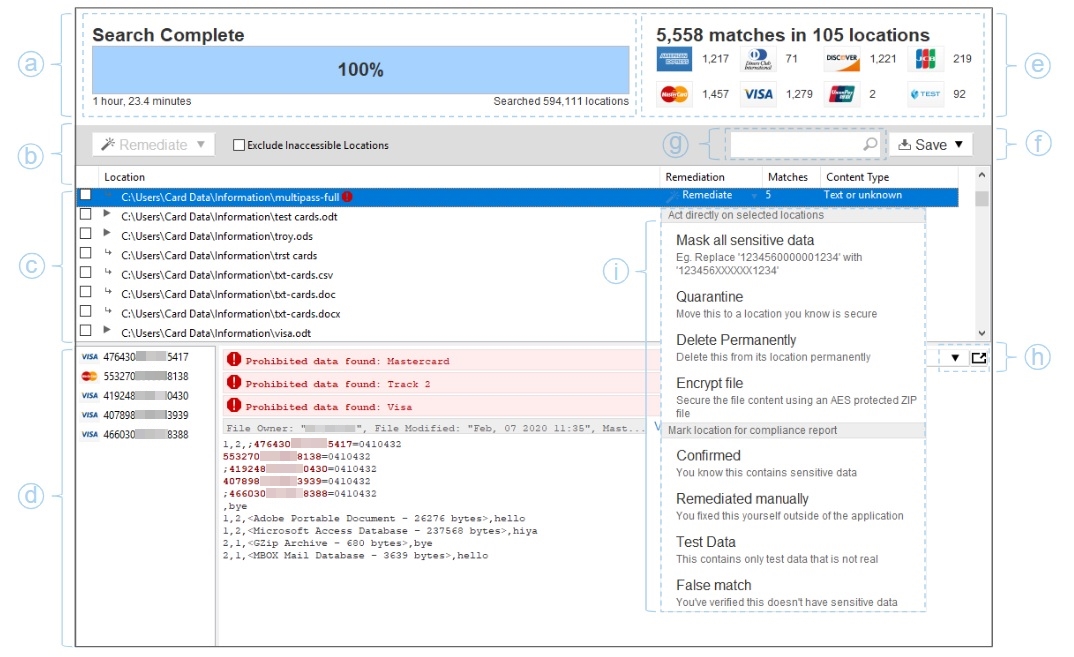Click the 100% search progress bar
Image resolution: width=1074 pixels, height=657 pixels.
360,70
